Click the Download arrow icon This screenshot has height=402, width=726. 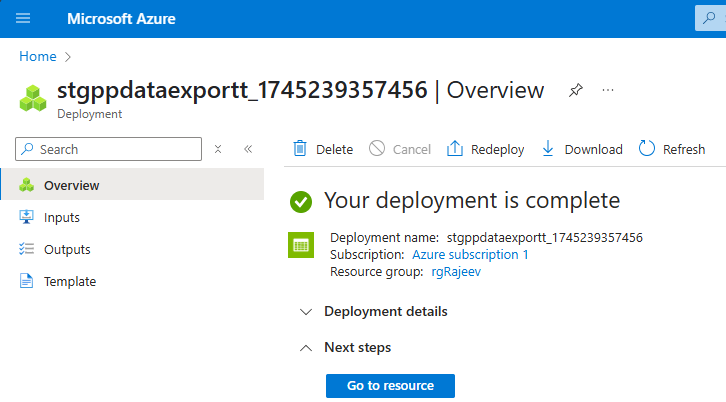[547, 149]
